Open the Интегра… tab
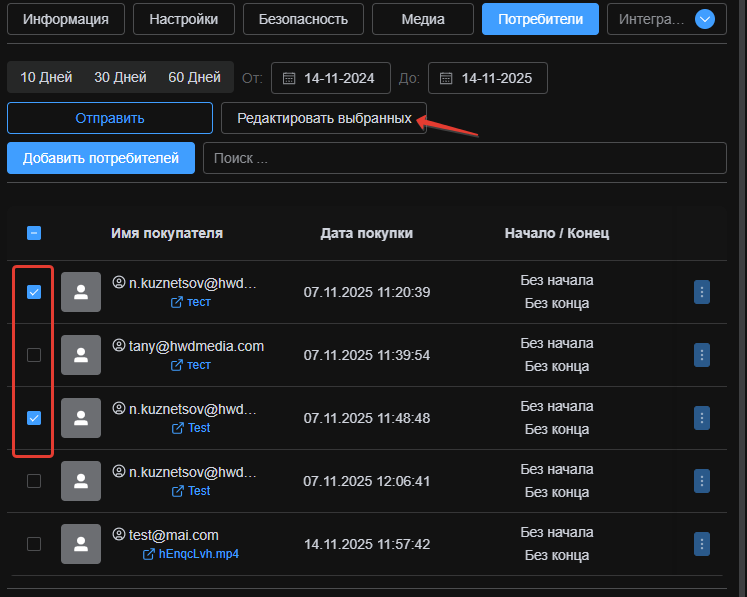The width and height of the screenshot is (747, 597). [651, 19]
